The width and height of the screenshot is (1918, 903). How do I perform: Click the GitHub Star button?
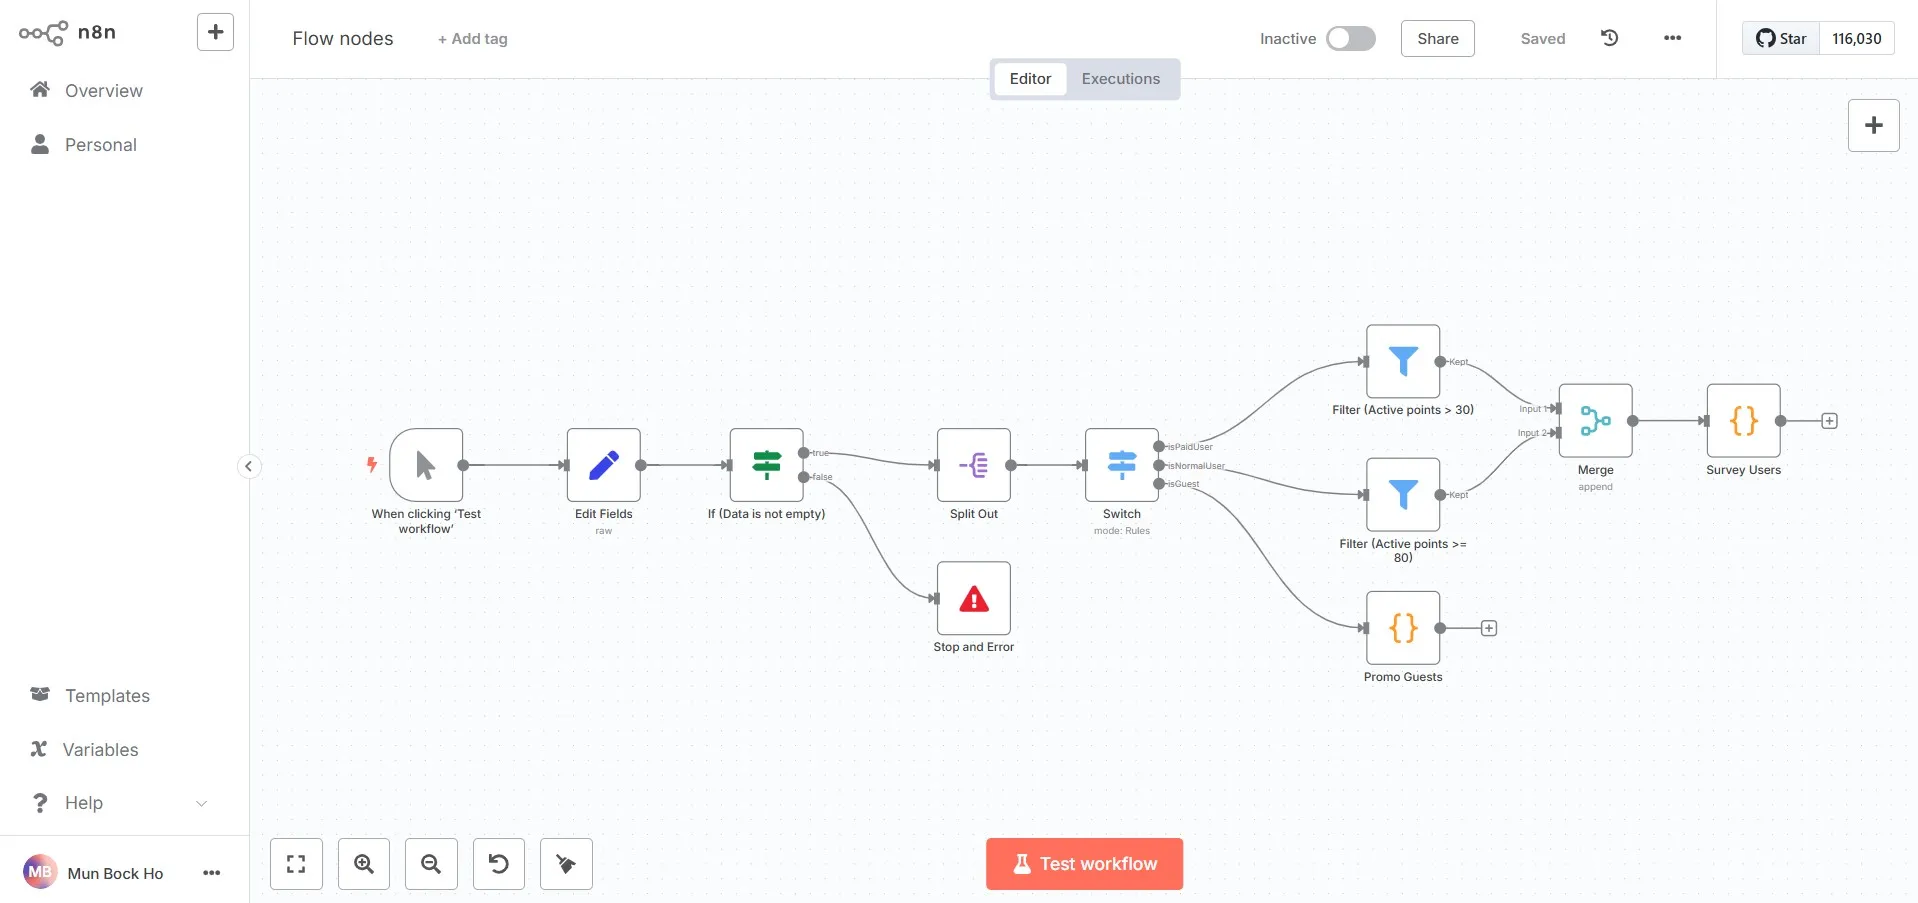pyautogui.click(x=1781, y=38)
